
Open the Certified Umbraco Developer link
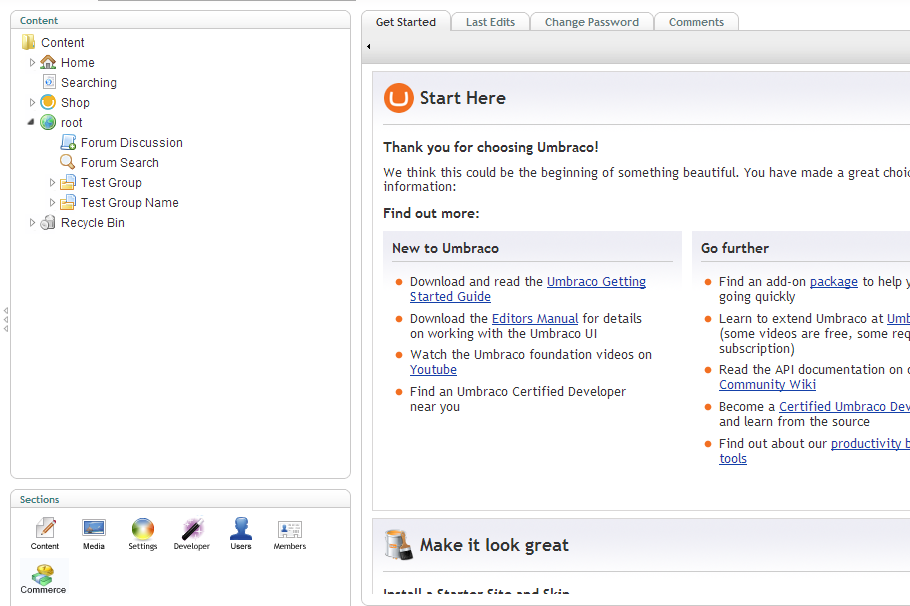point(844,406)
